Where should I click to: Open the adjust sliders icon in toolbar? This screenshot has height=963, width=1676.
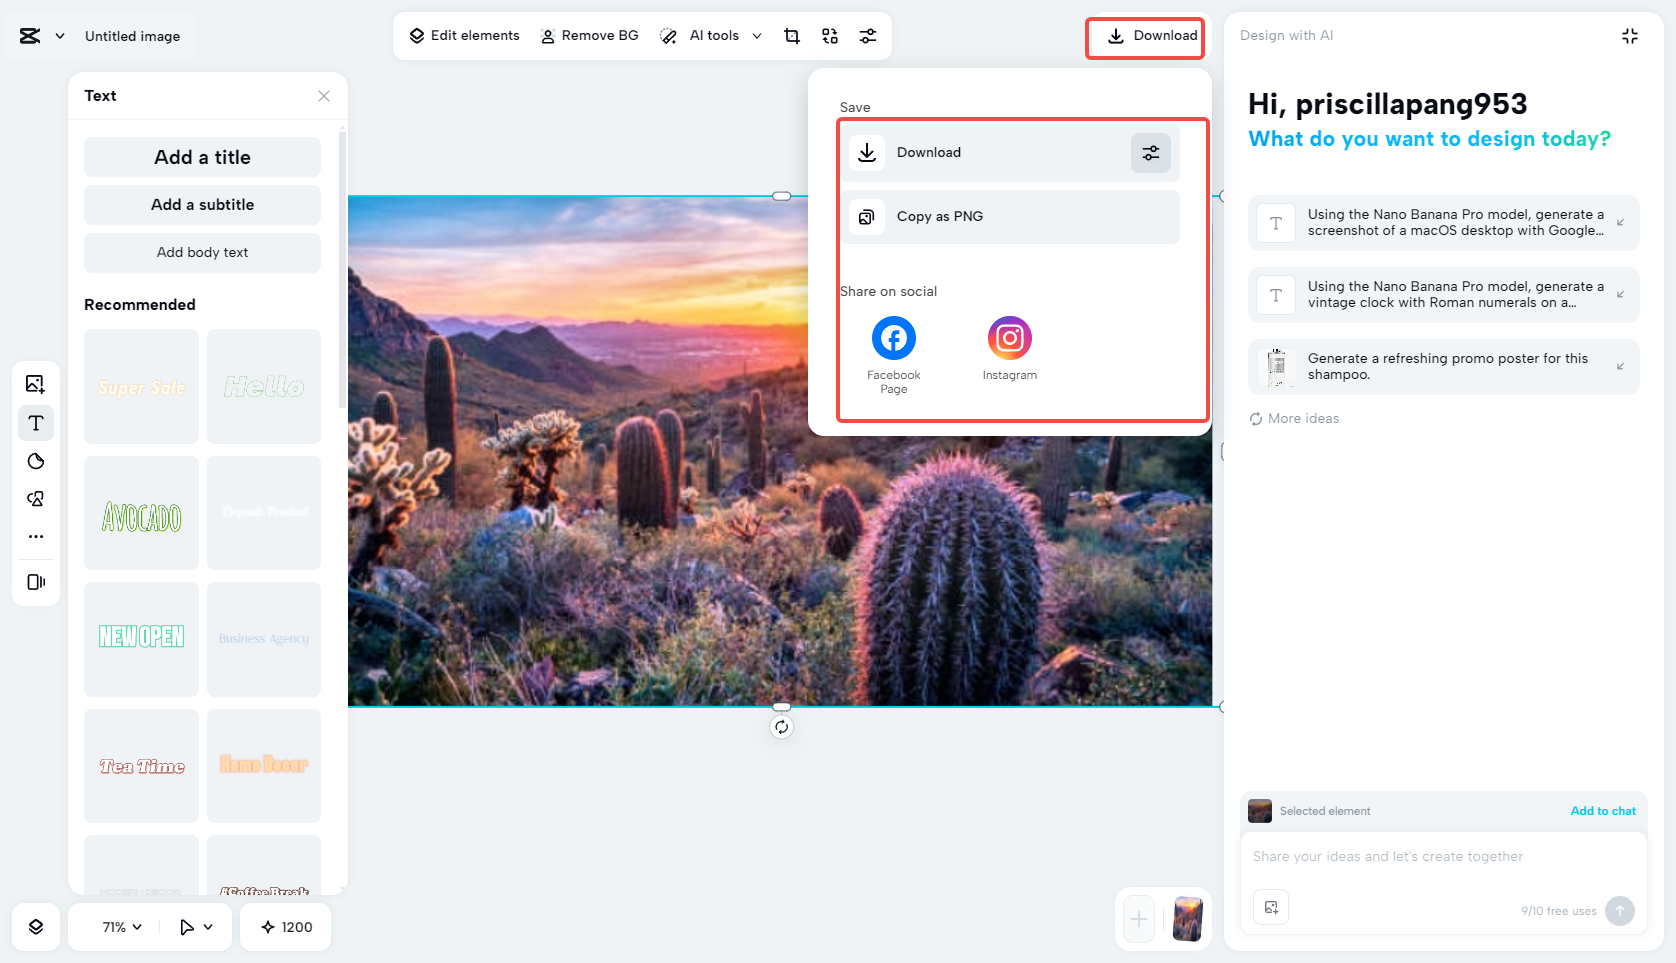point(868,36)
